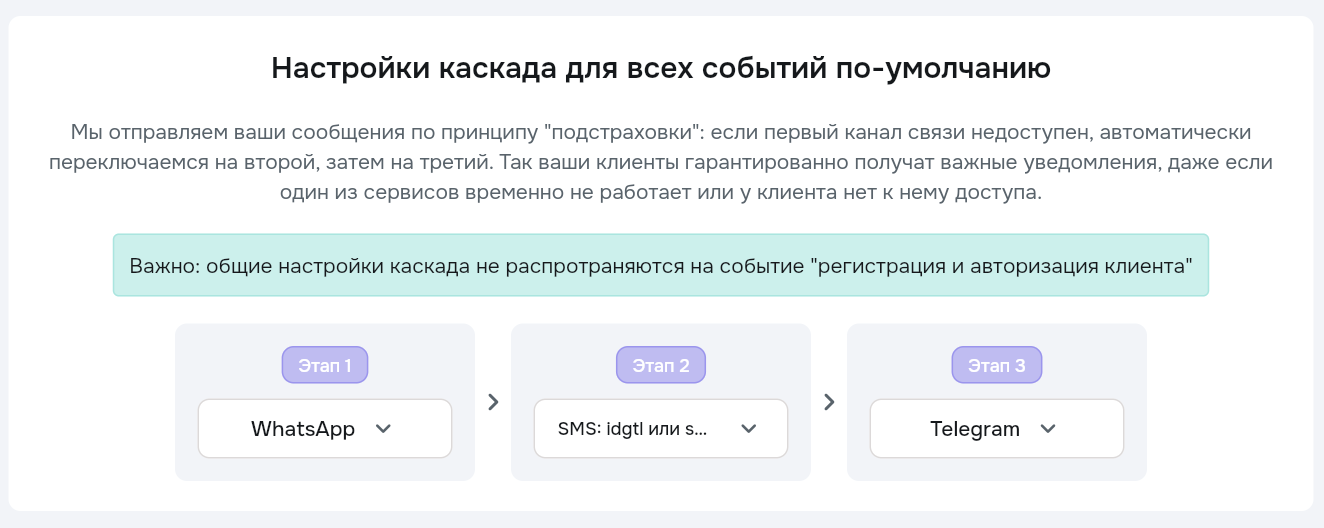Click the word "Важно:" in the banner

[164, 266]
